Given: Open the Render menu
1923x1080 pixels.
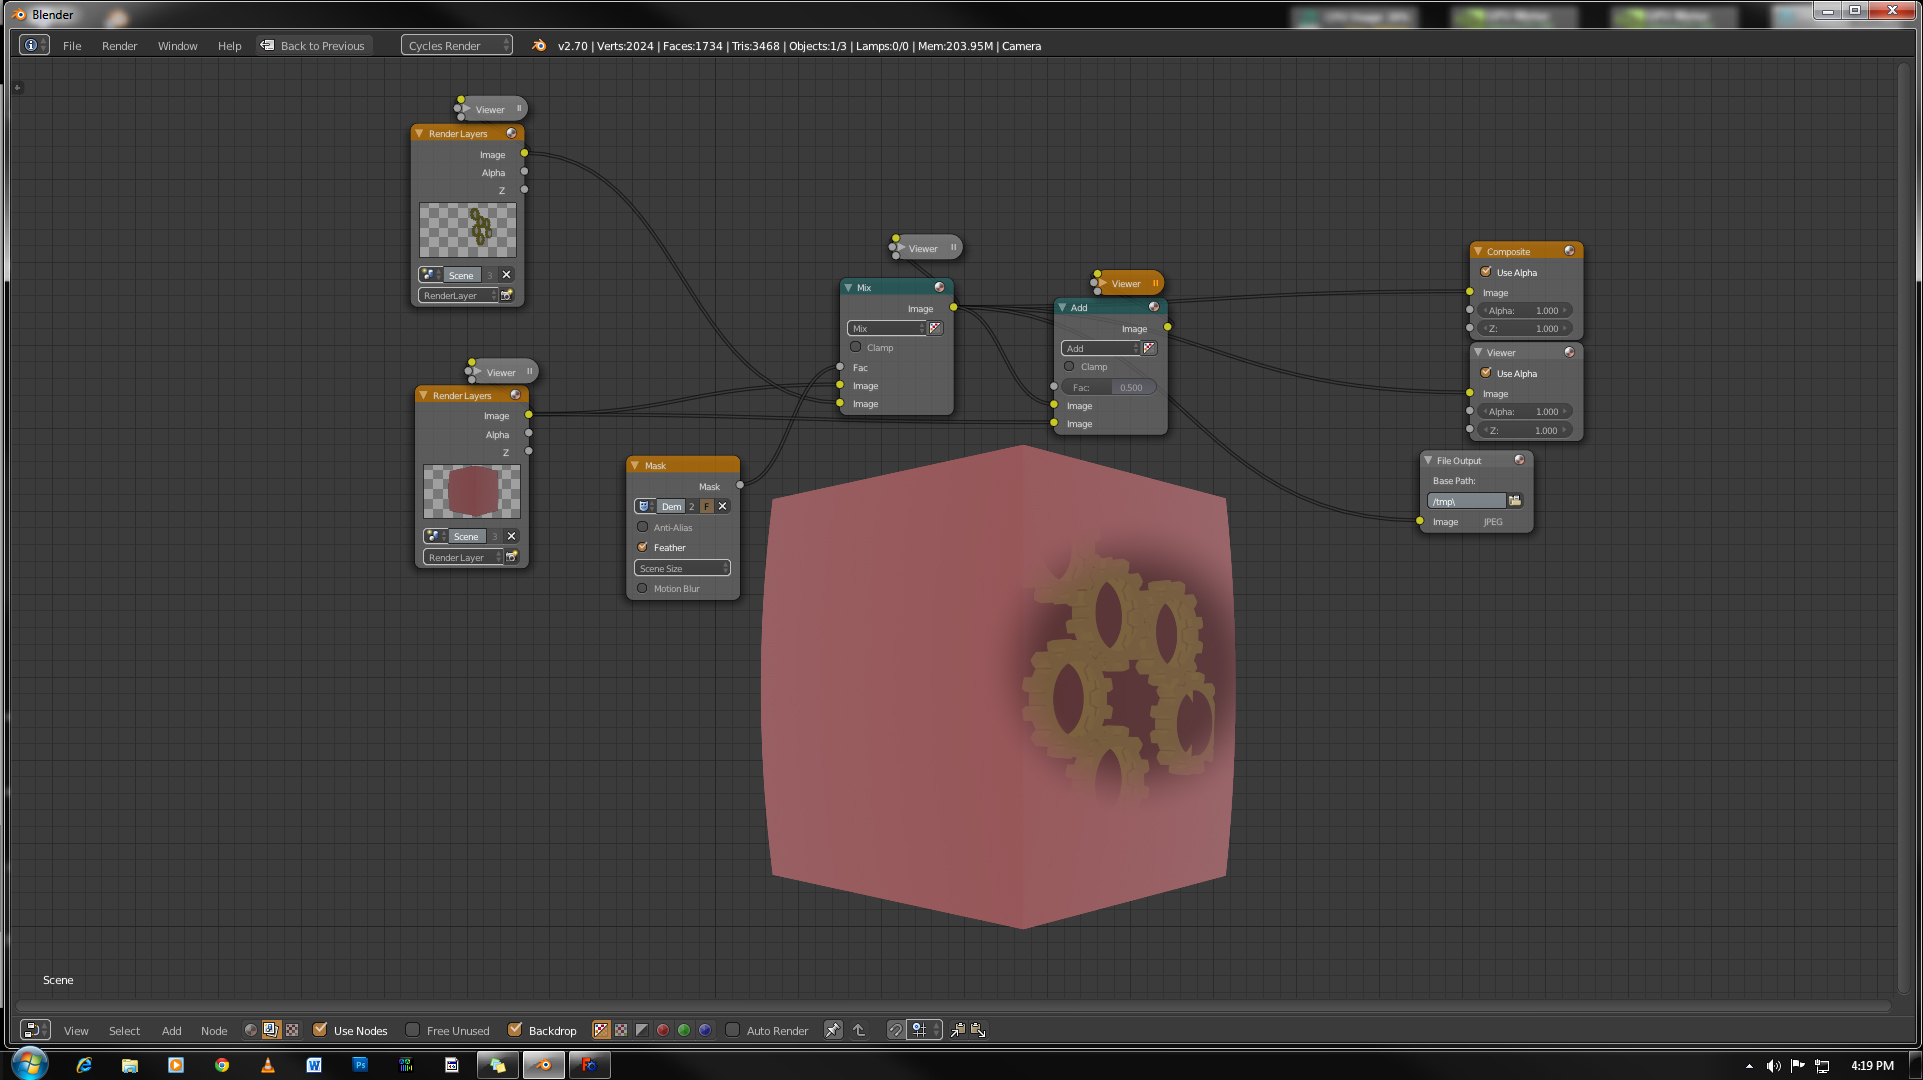Looking at the screenshot, I should click(x=119, y=46).
